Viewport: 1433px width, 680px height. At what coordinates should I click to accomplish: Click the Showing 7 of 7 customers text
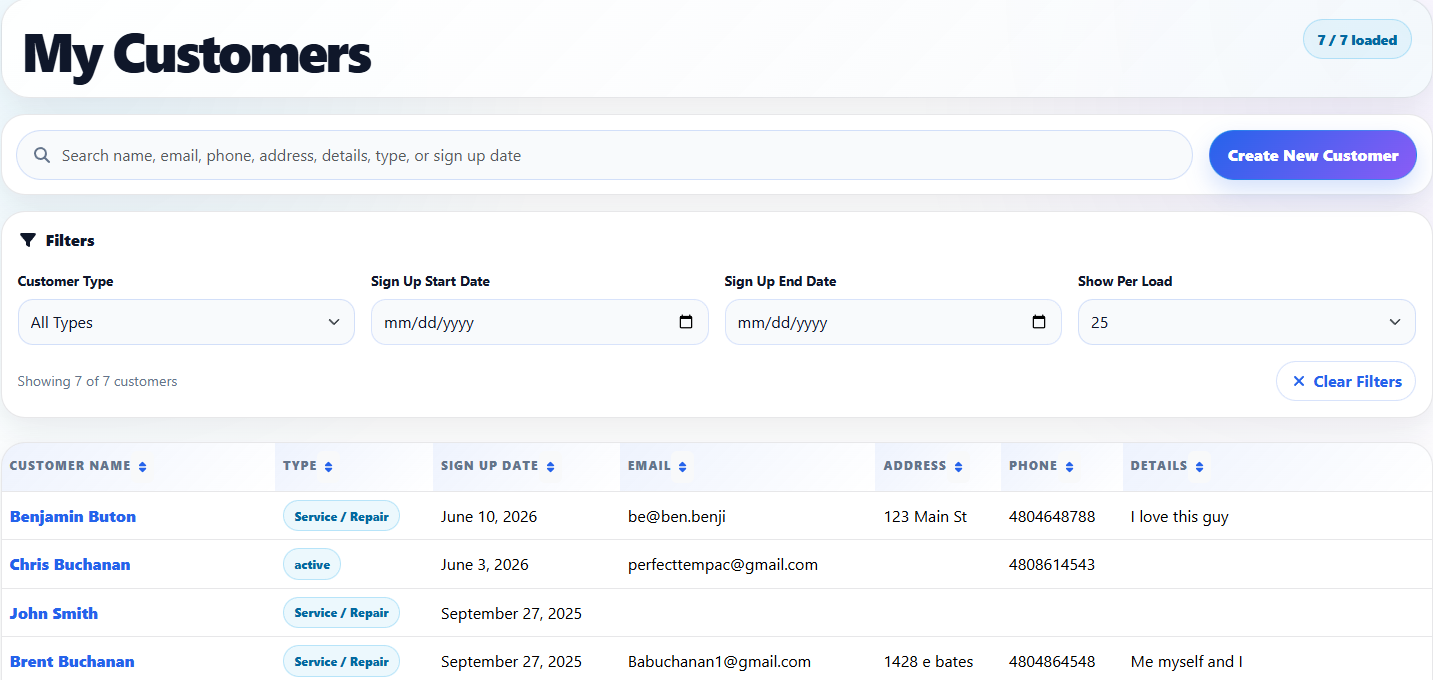point(97,381)
